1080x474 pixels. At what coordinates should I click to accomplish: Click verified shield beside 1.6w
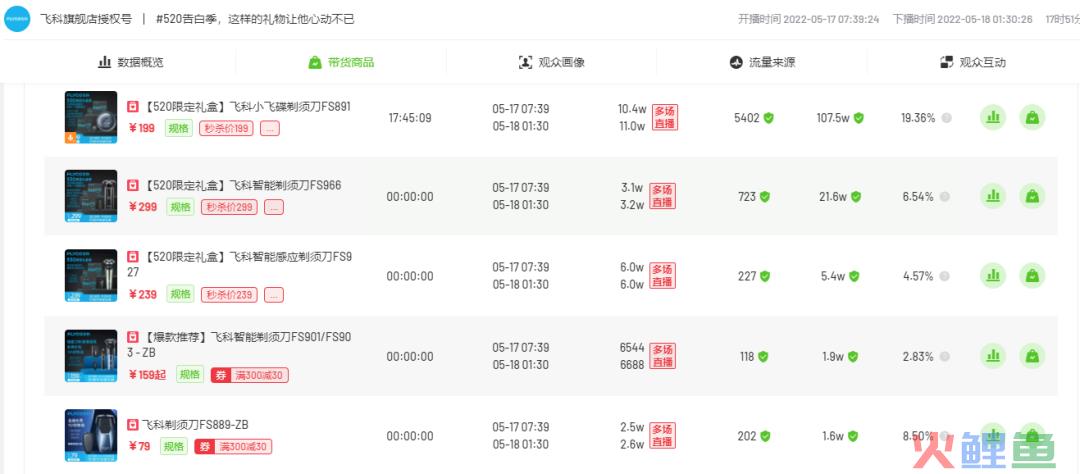click(853, 436)
